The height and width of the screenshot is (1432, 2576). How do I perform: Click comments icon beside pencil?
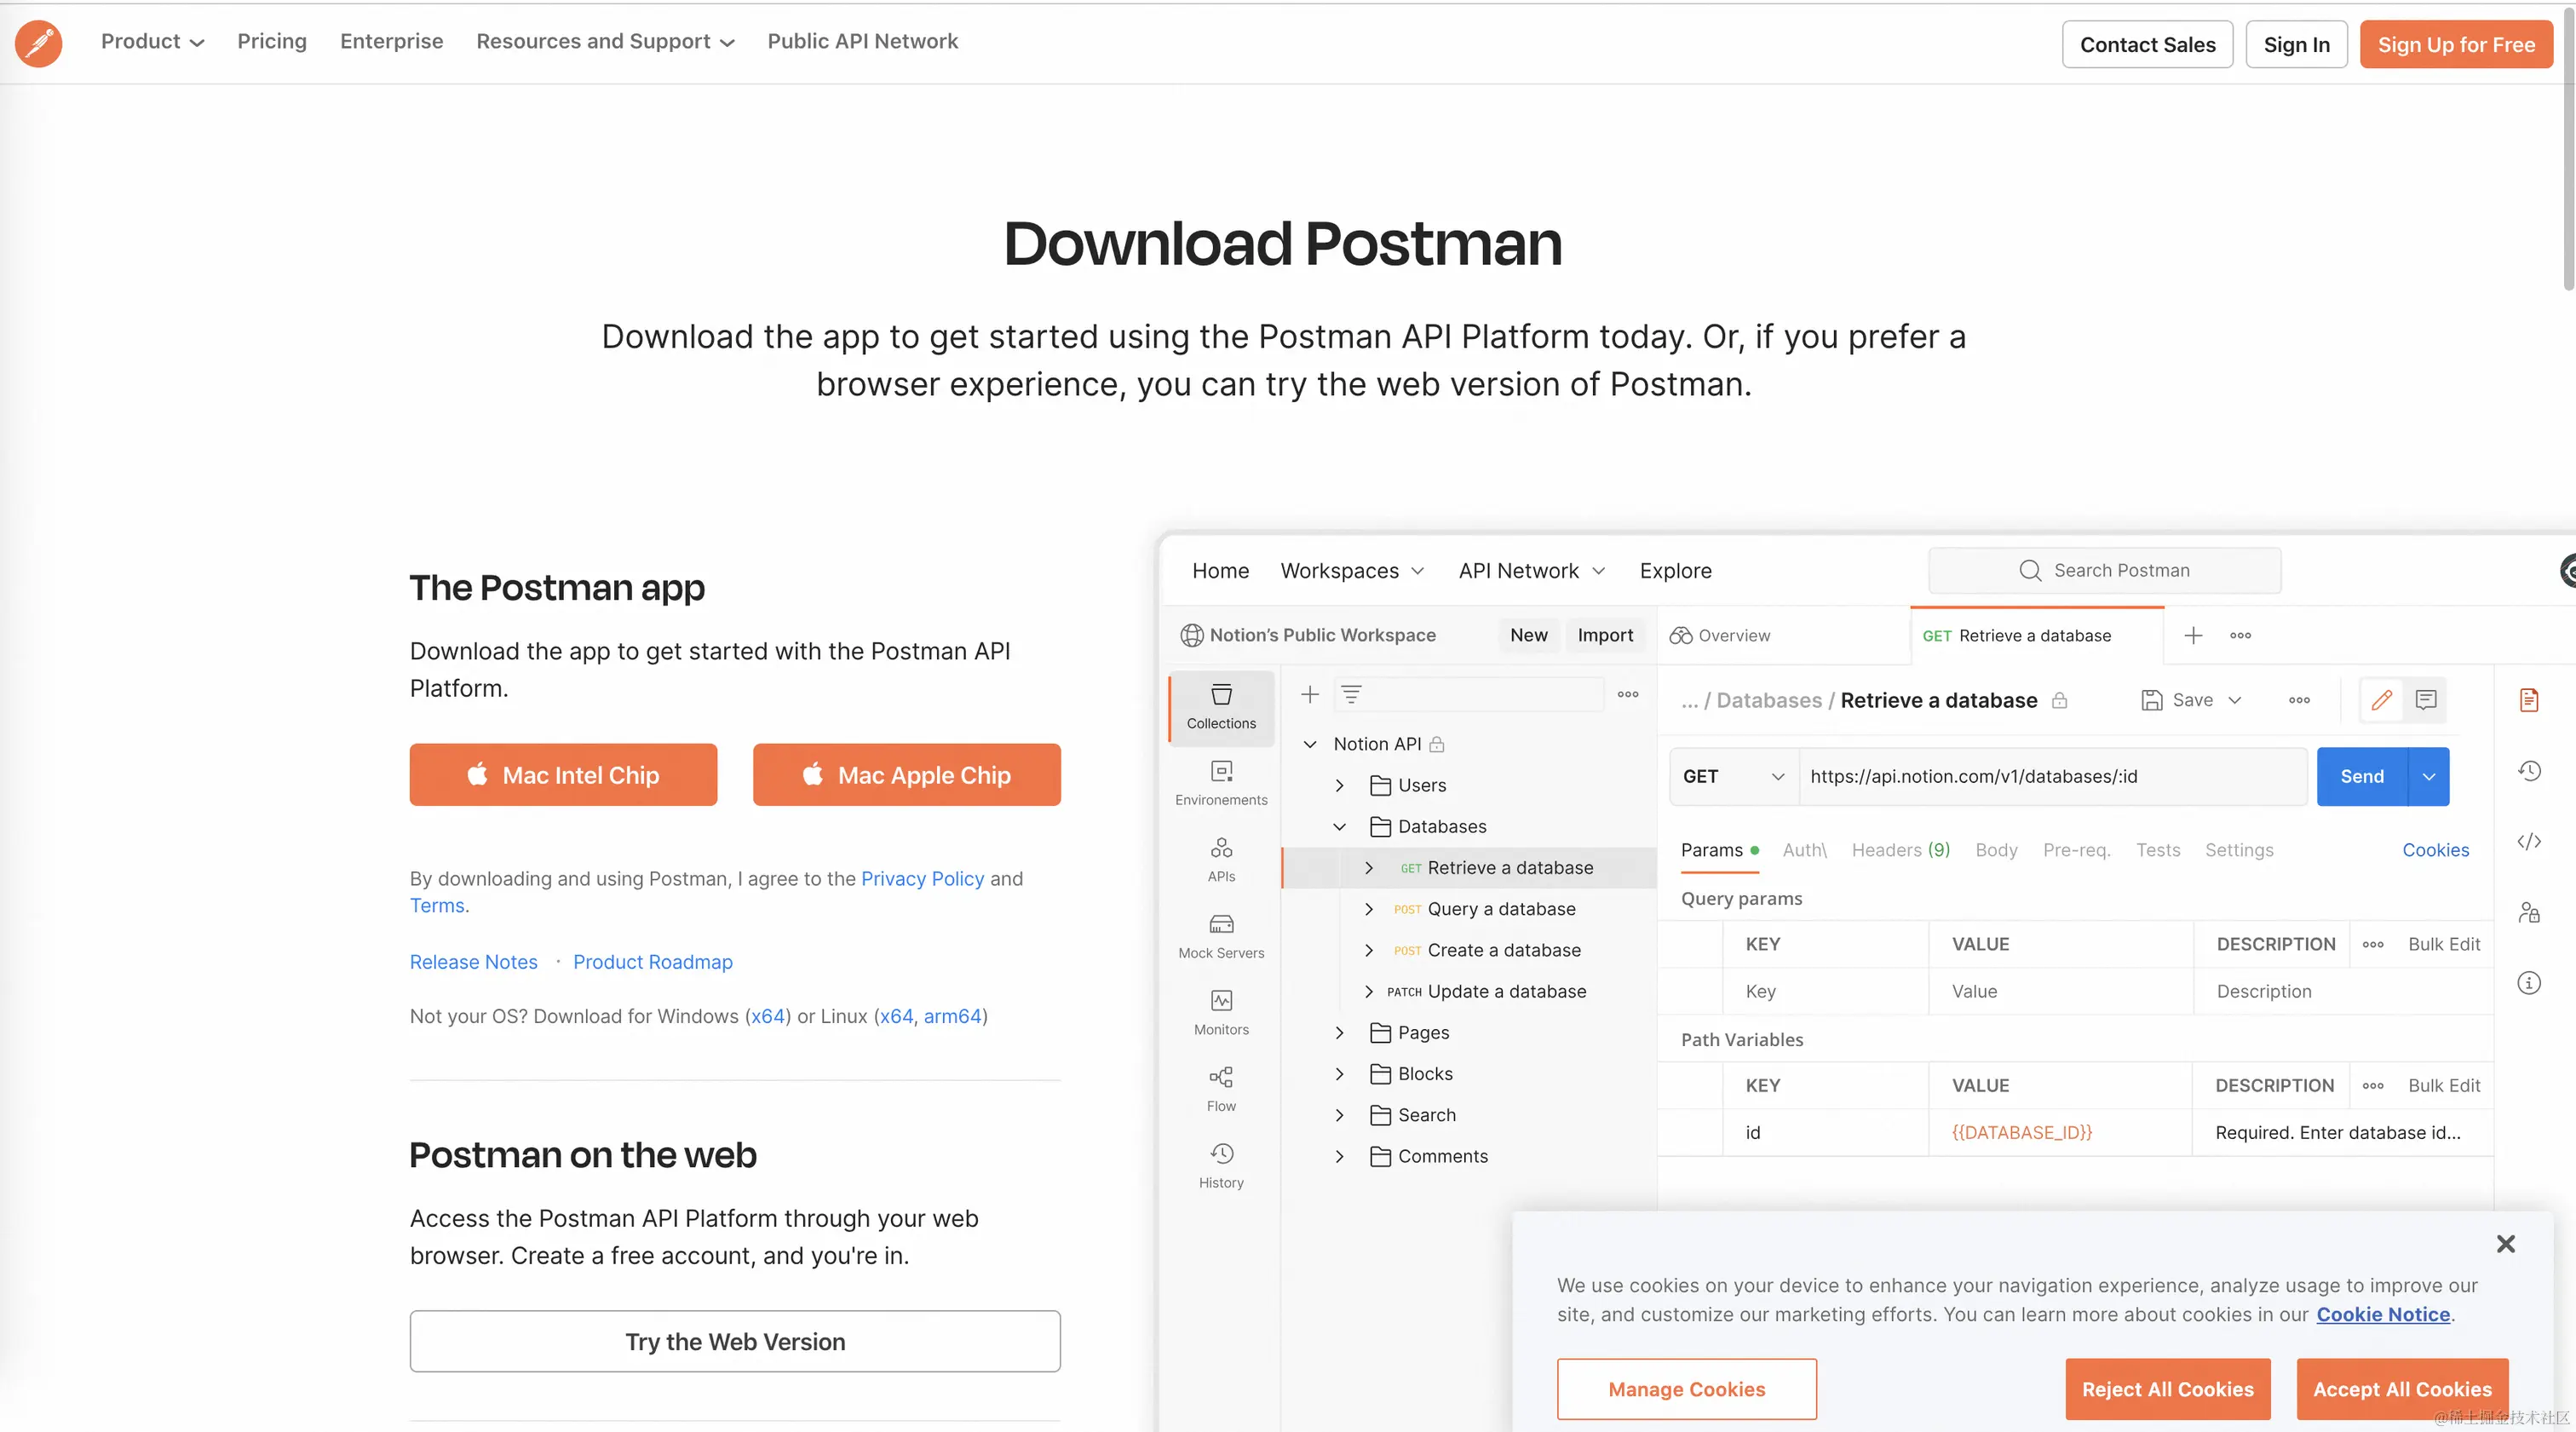[x=2426, y=700]
